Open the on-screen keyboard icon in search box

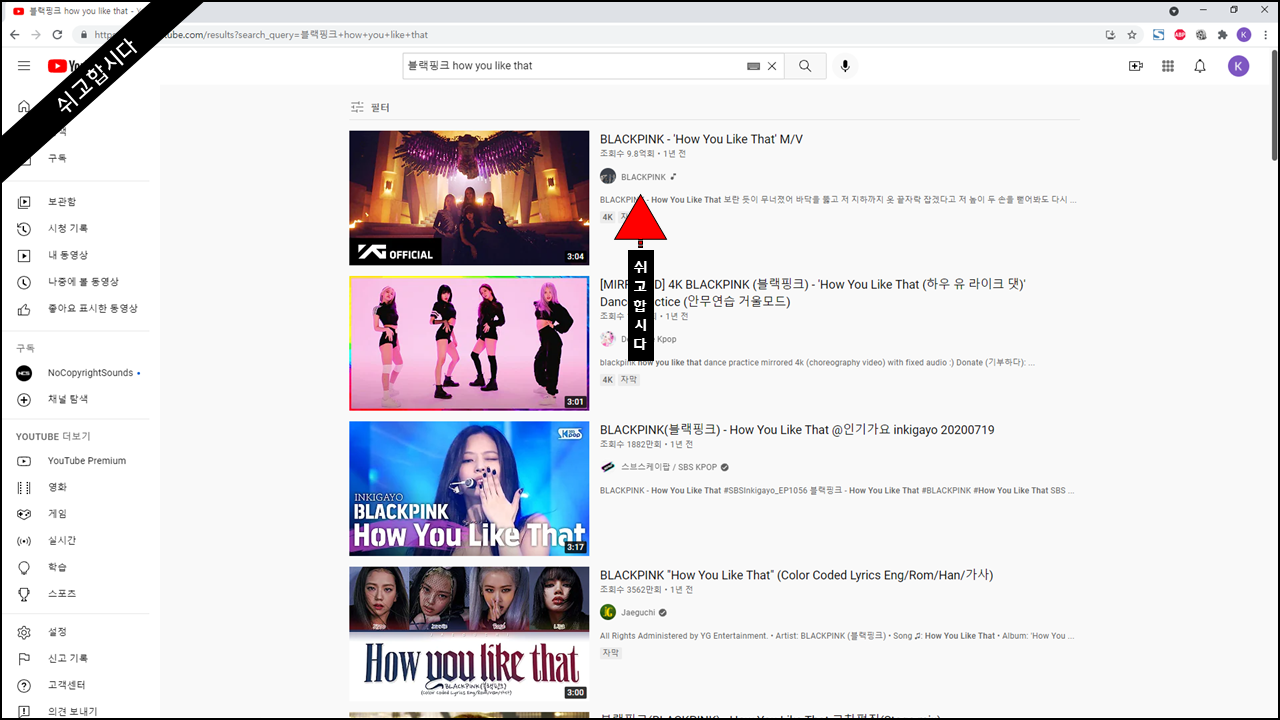pos(754,66)
